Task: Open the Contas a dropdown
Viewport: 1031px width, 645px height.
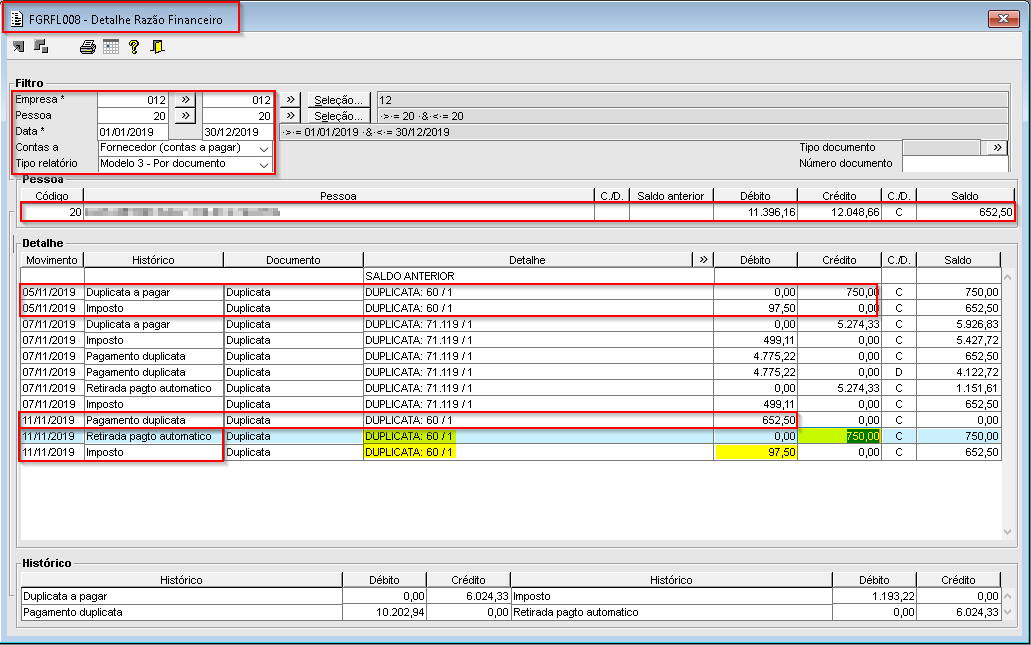Action: coord(264,147)
